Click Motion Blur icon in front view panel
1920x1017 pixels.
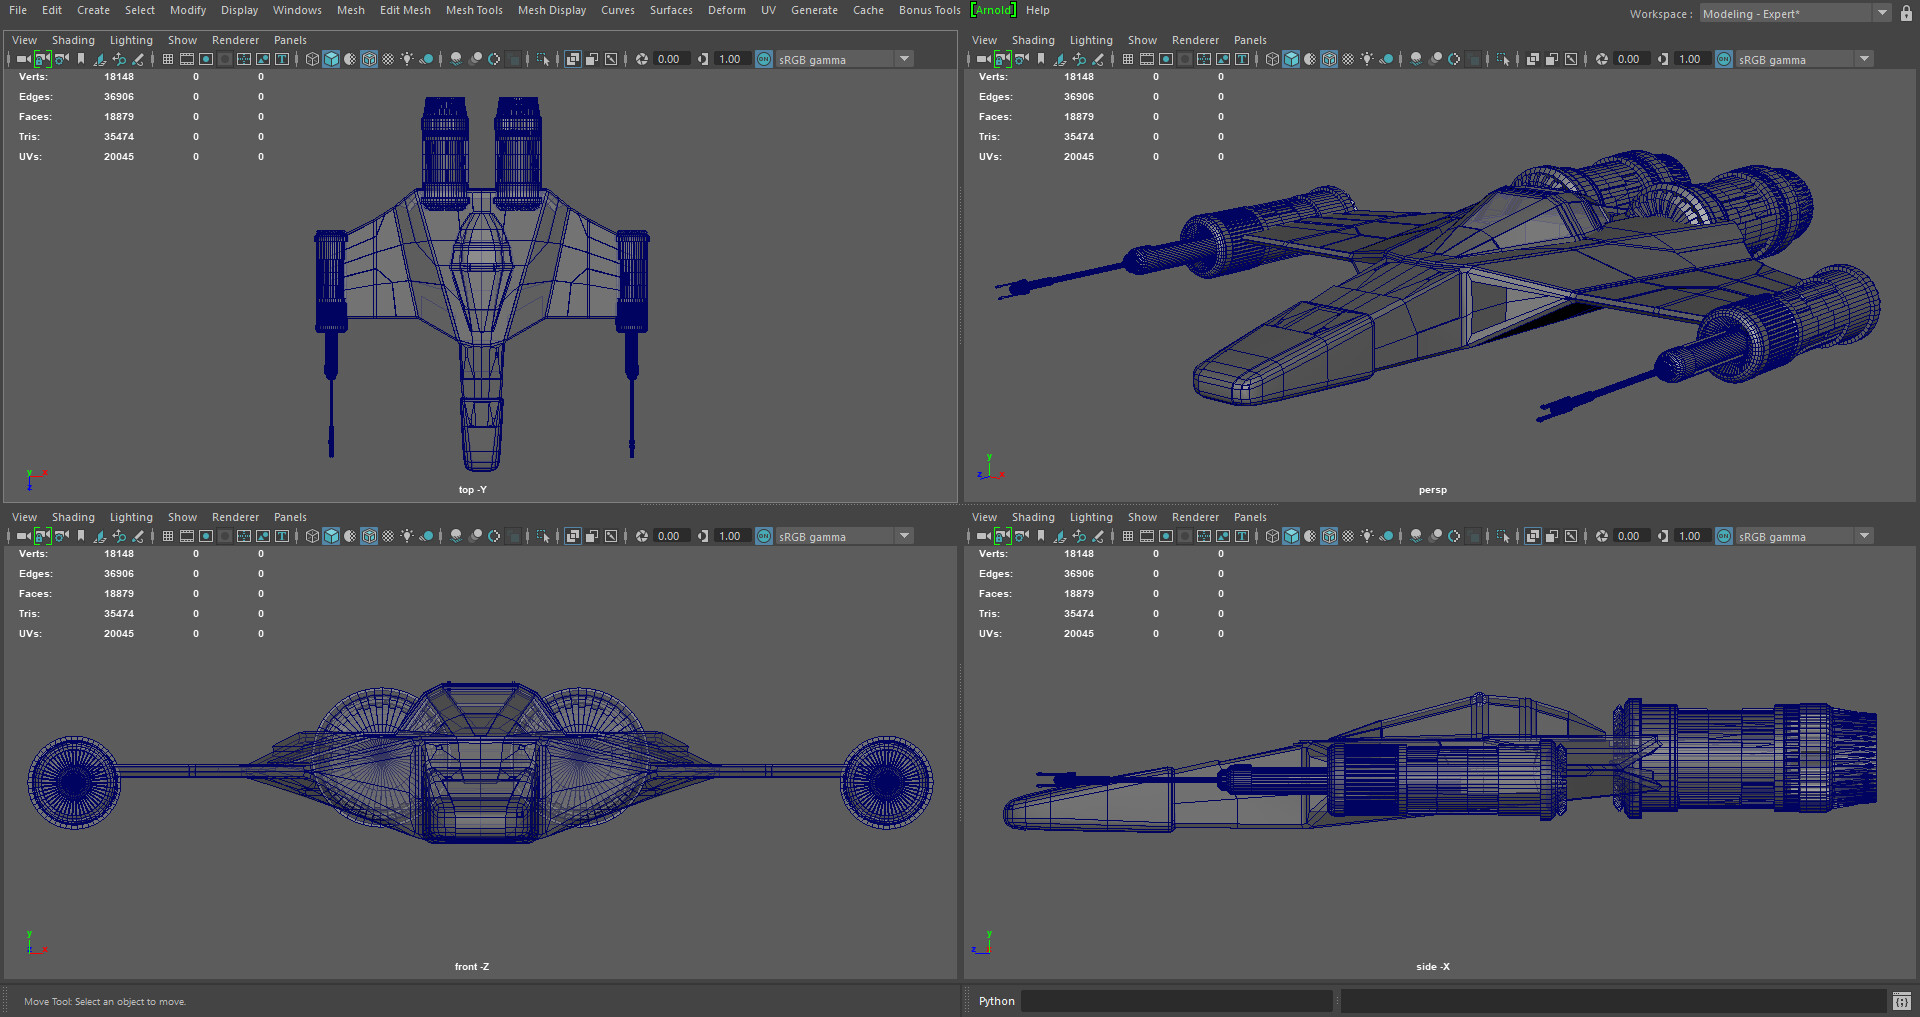coord(476,536)
